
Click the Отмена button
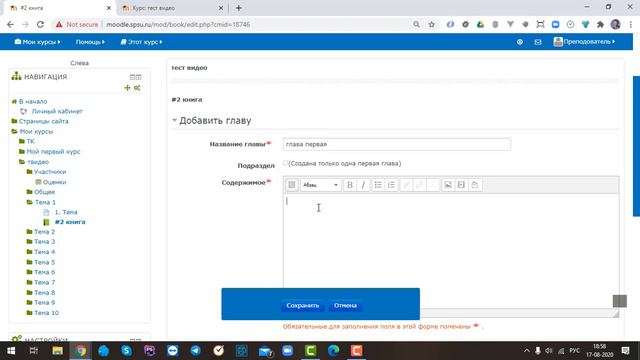(345, 305)
